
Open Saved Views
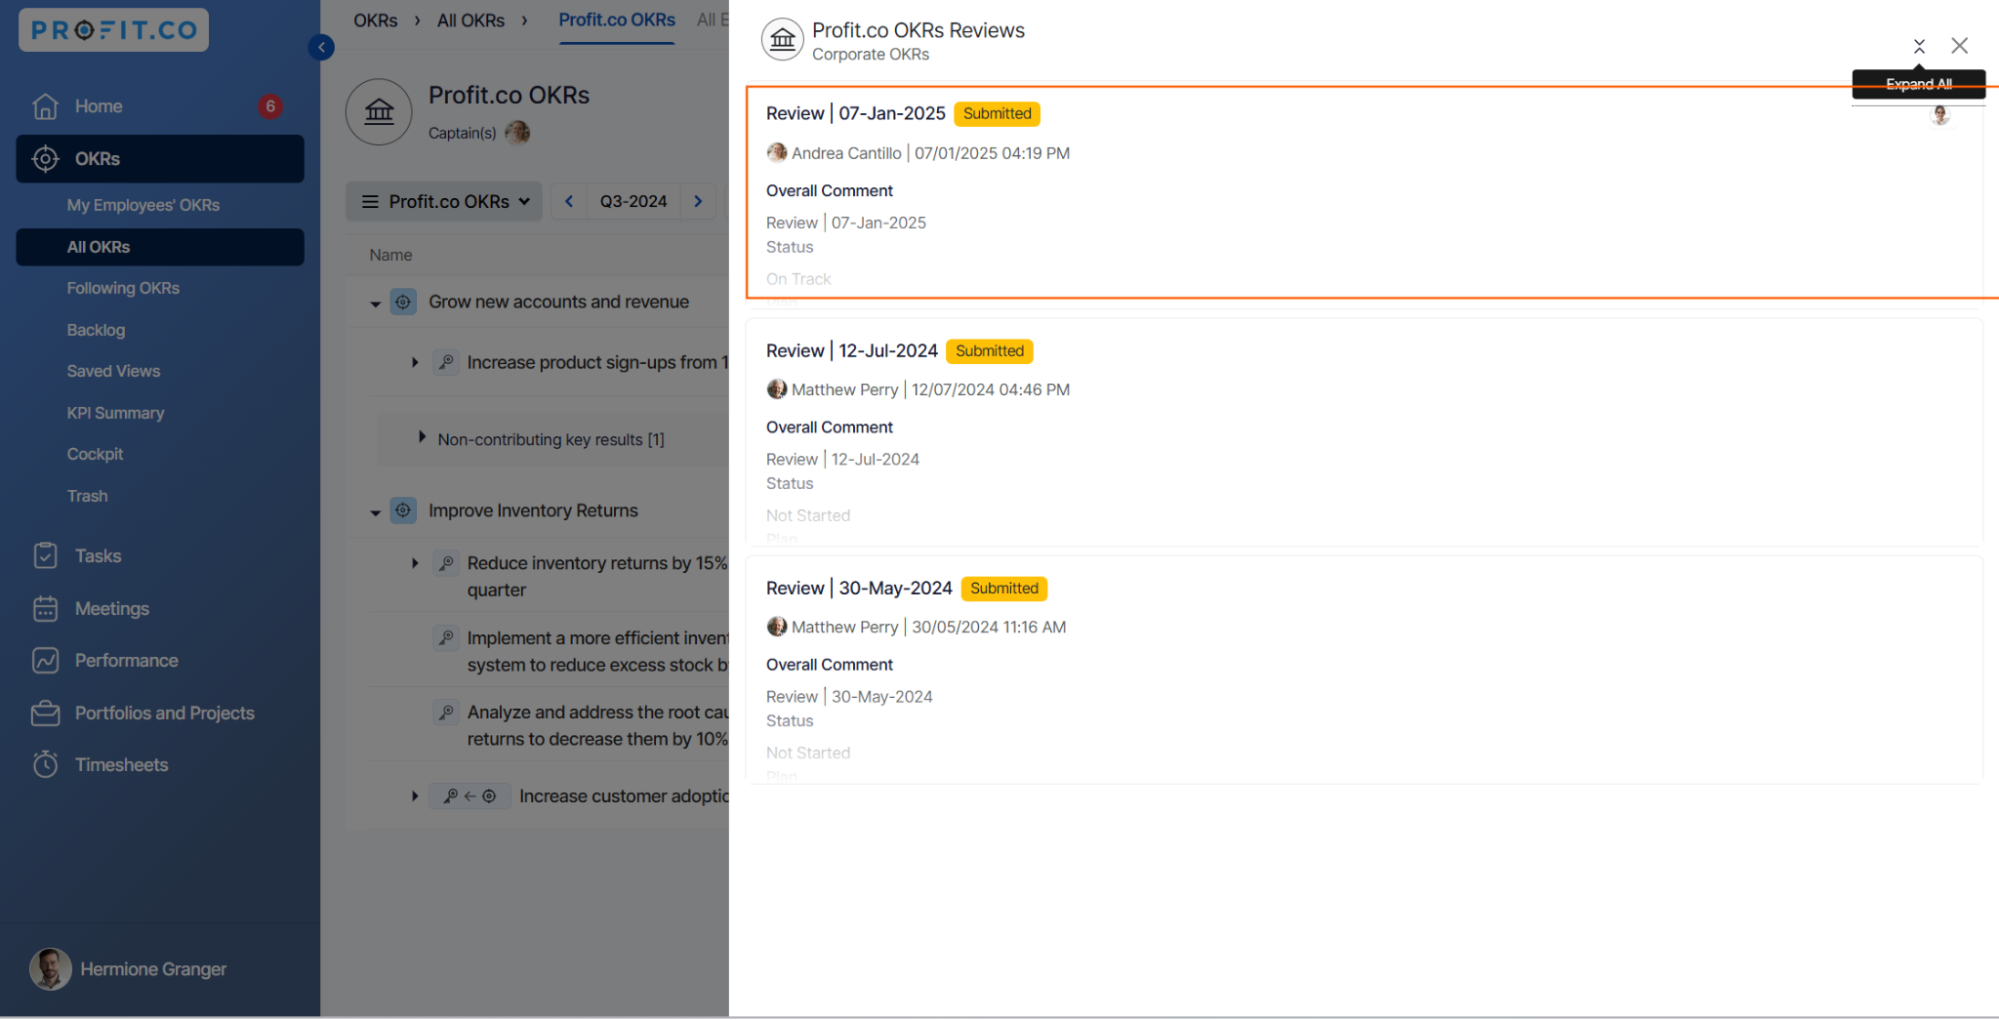tap(113, 371)
